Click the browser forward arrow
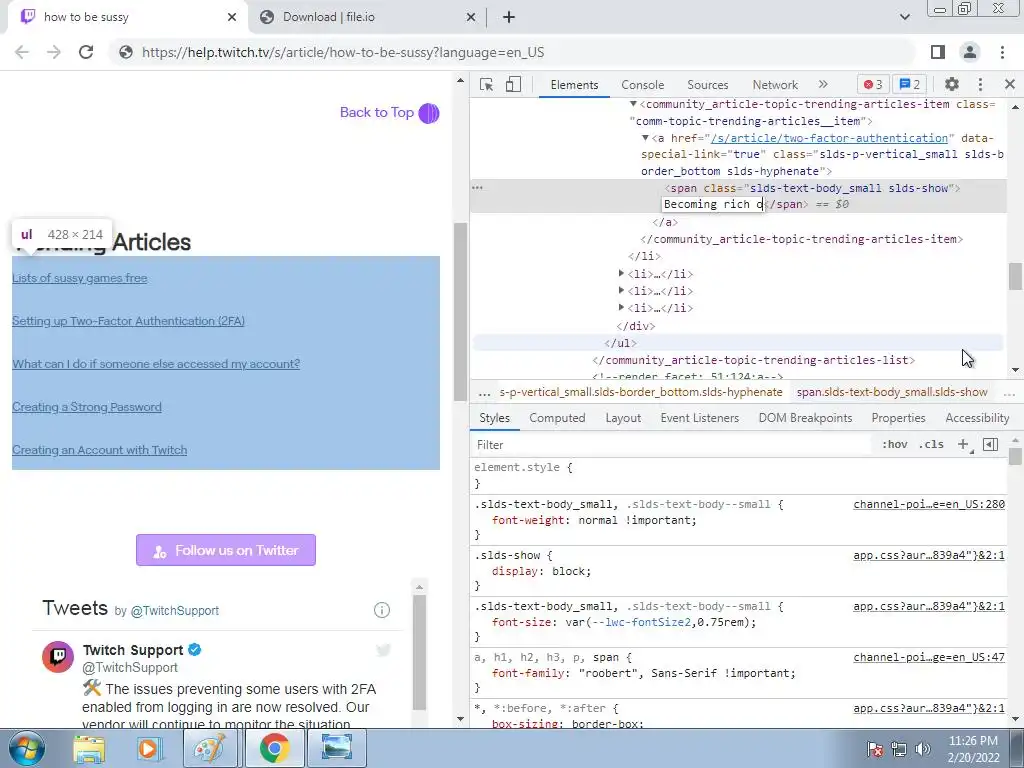1024x768 pixels. pyautogui.click(x=54, y=52)
